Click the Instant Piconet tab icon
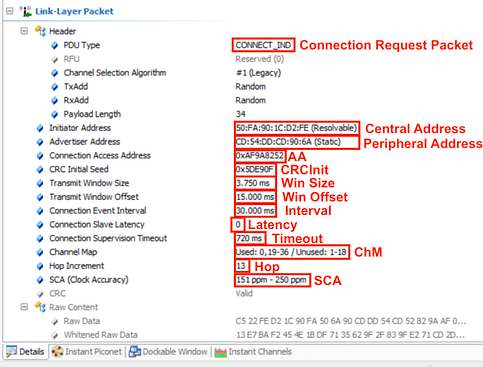Screen dimensions: 483x367 [57, 352]
